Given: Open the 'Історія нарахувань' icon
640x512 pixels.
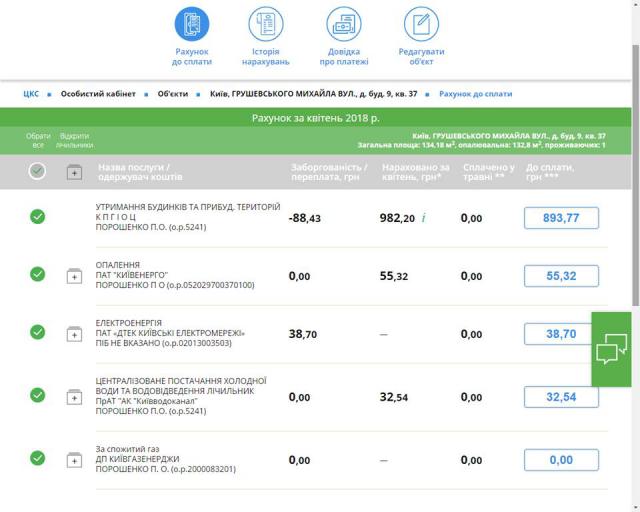Looking at the screenshot, I should click(x=266, y=24).
